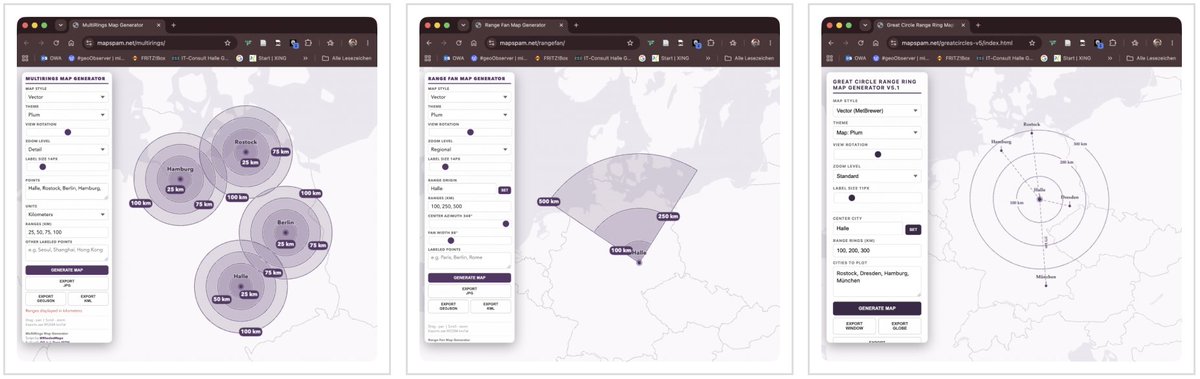Go forward in the Range Fan browser window
Screen dimensions: 1200x379
pos(444,43)
